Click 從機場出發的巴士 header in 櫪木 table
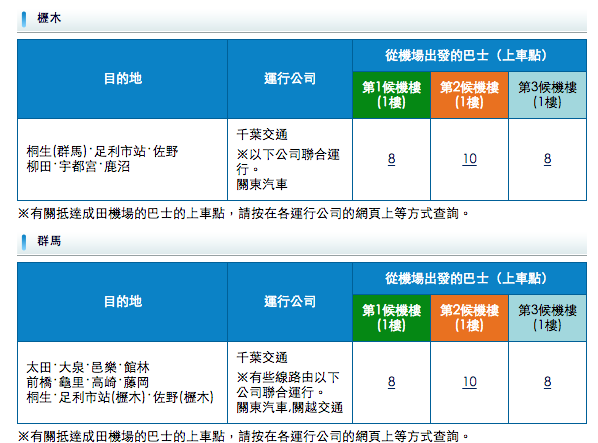Image resolution: width=598 pixels, height=443 pixels. (x=469, y=56)
